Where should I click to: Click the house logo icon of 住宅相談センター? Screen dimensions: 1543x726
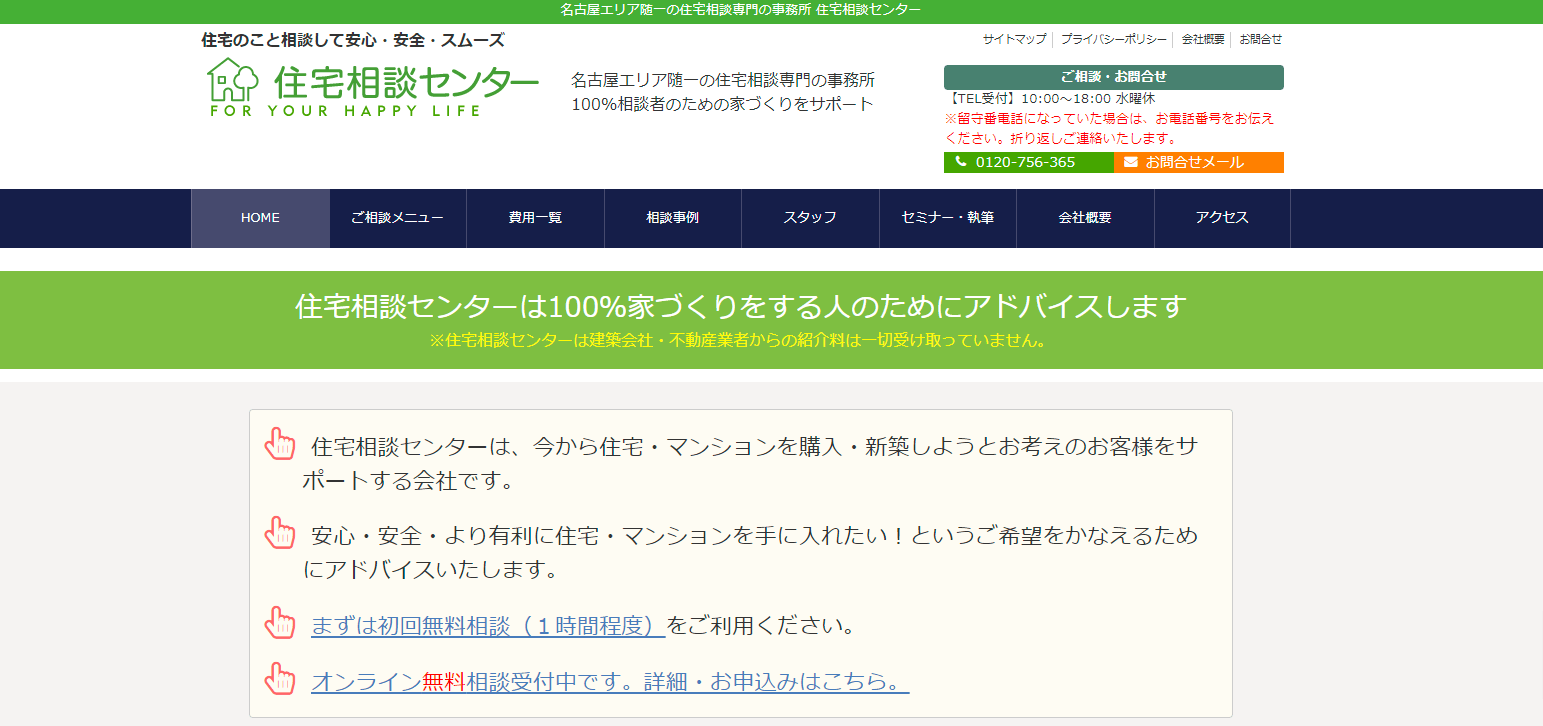pos(232,78)
